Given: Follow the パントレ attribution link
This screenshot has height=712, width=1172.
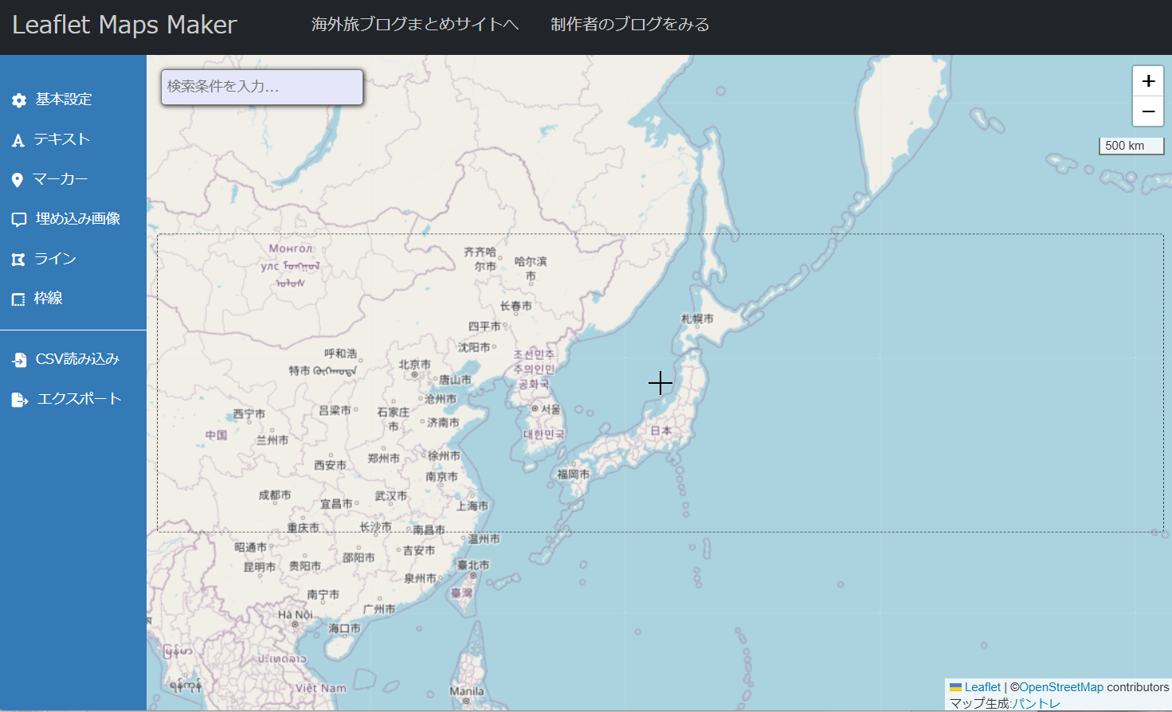Looking at the screenshot, I should [x=1036, y=704].
